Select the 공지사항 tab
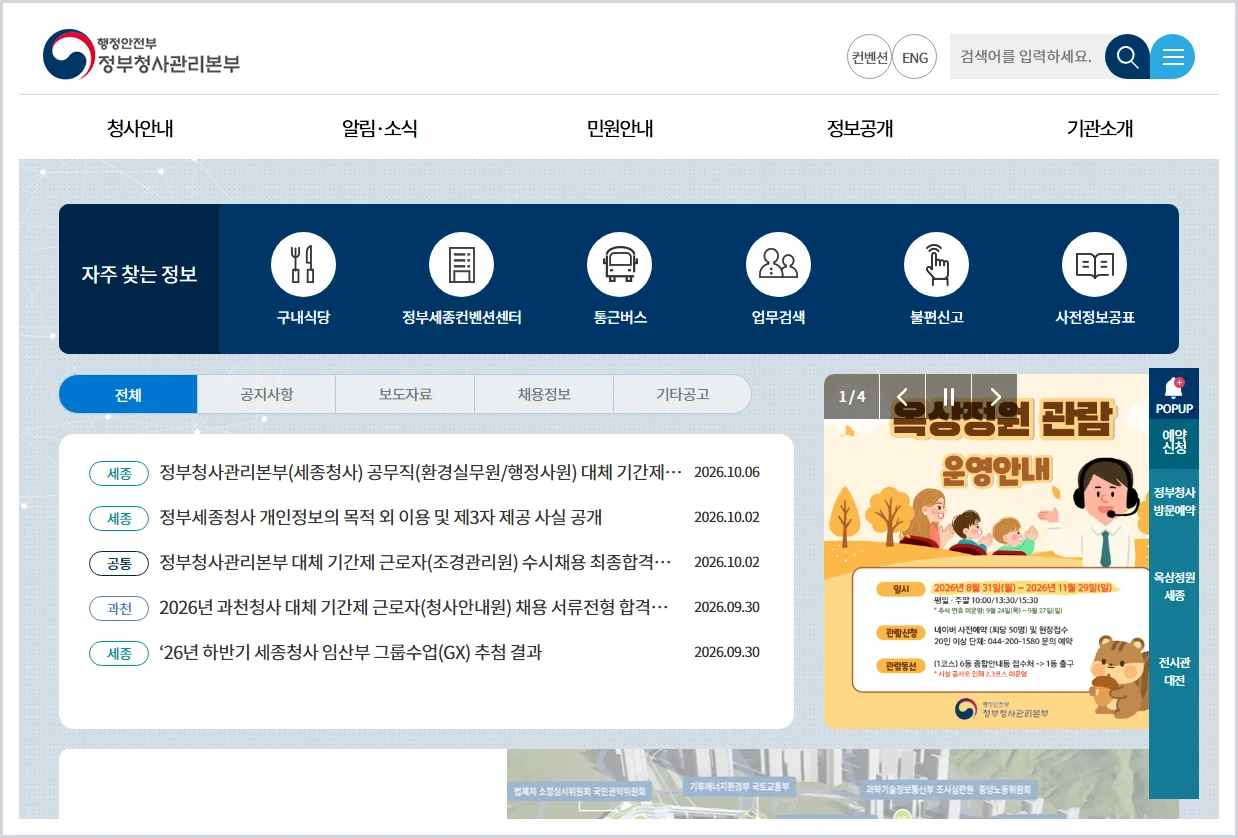Image resolution: width=1238 pixels, height=838 pixels. tap(267, 394)
